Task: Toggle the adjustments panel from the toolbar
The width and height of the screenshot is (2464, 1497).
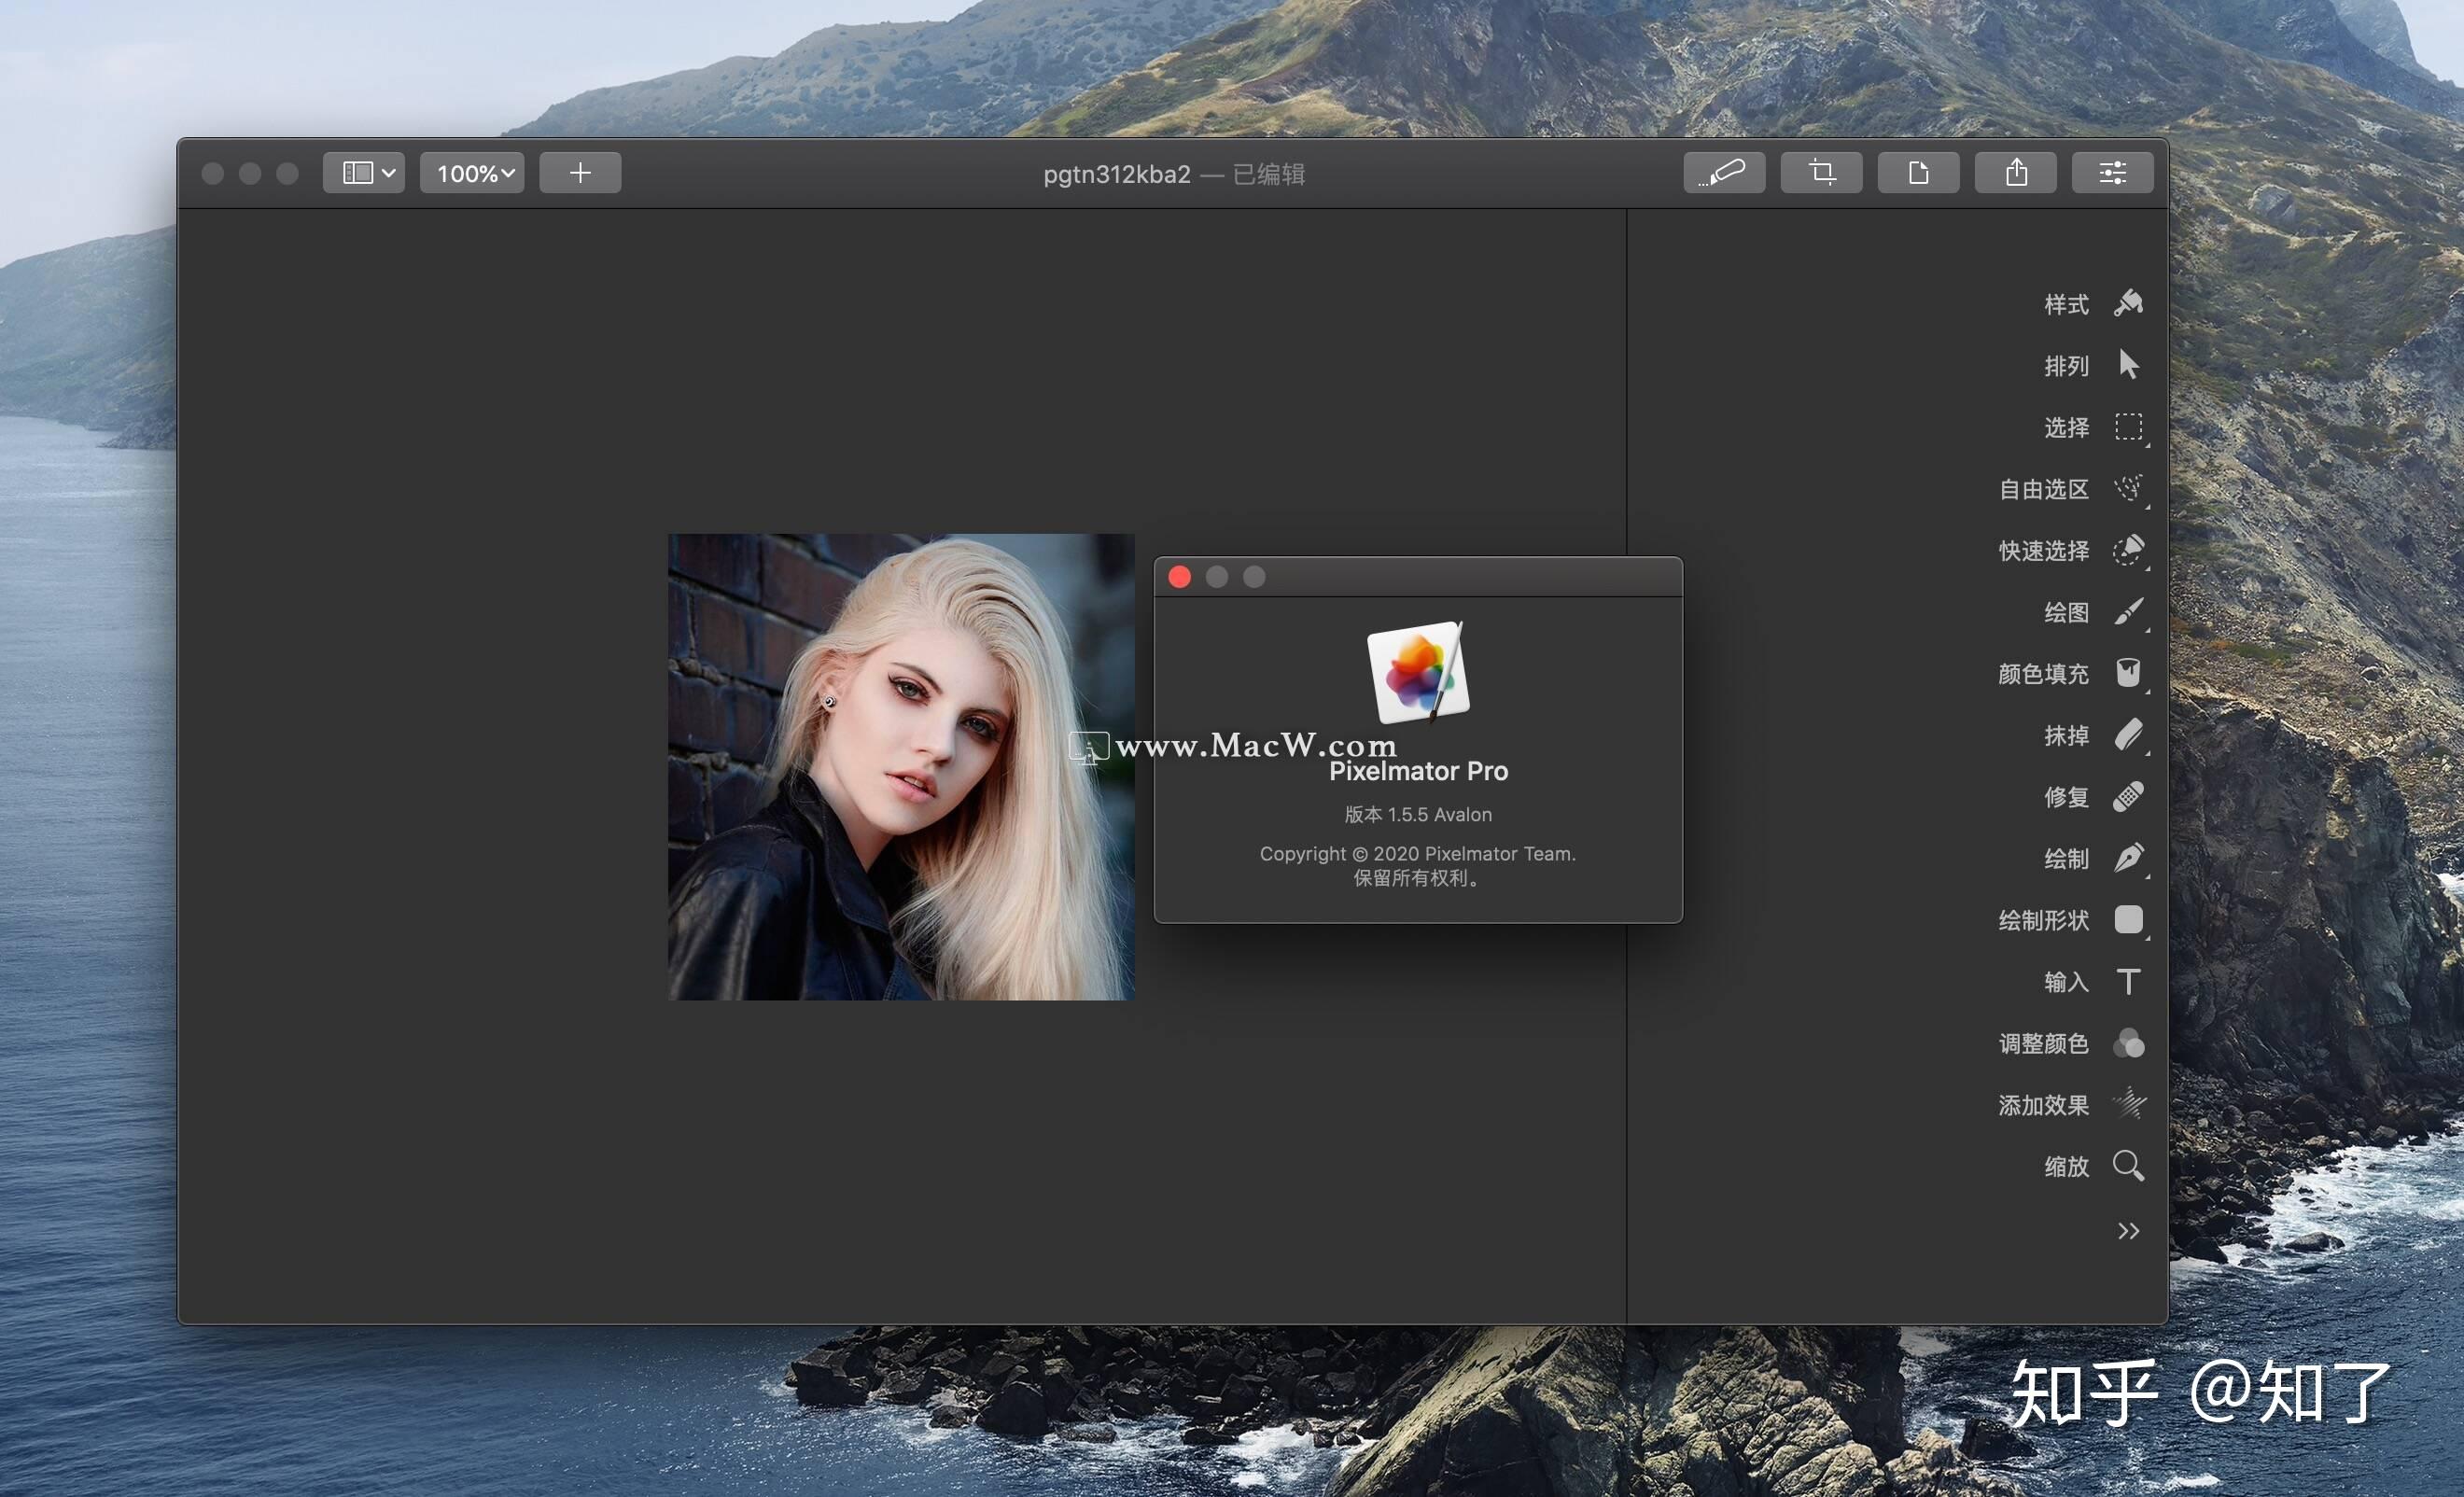Action: [2112, 172]
